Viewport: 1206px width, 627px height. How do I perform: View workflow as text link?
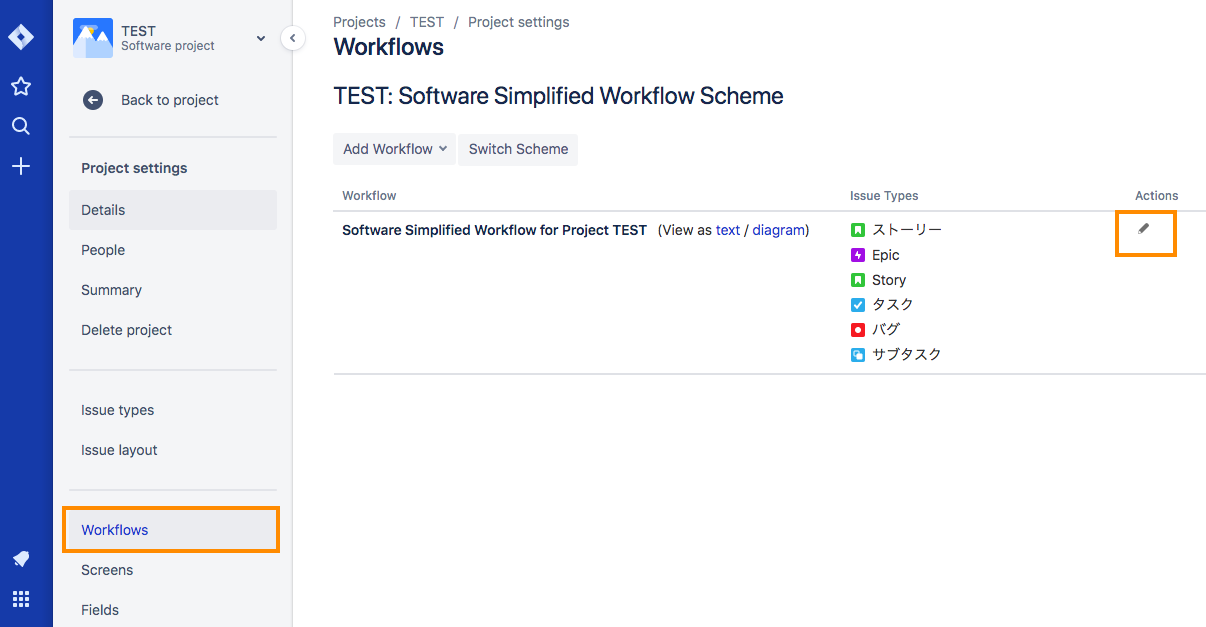(728, 230)
